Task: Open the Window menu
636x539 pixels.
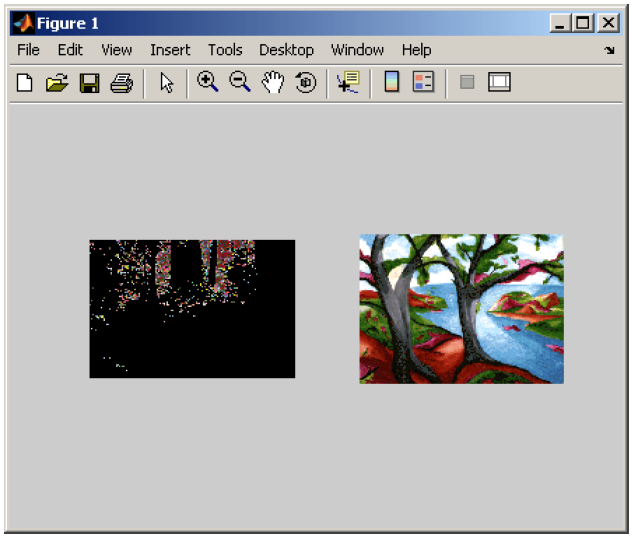Action: click(x=357, y=50)
